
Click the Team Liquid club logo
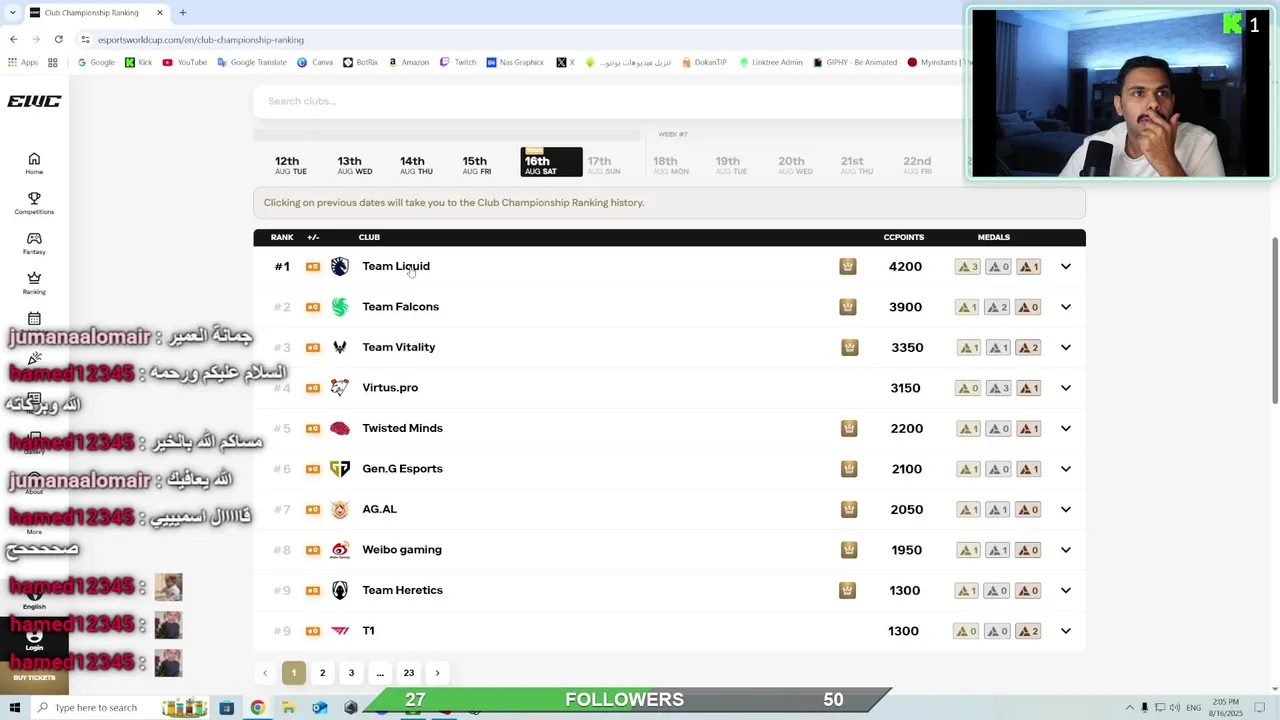click(x=340, y=266)
